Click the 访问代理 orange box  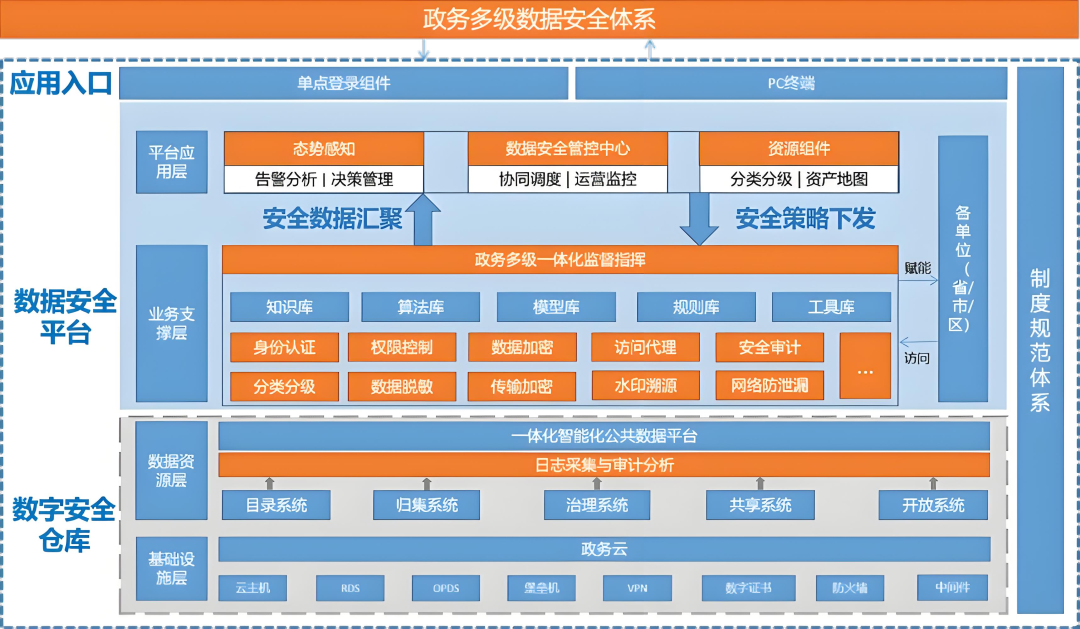(x=645, y=347)
